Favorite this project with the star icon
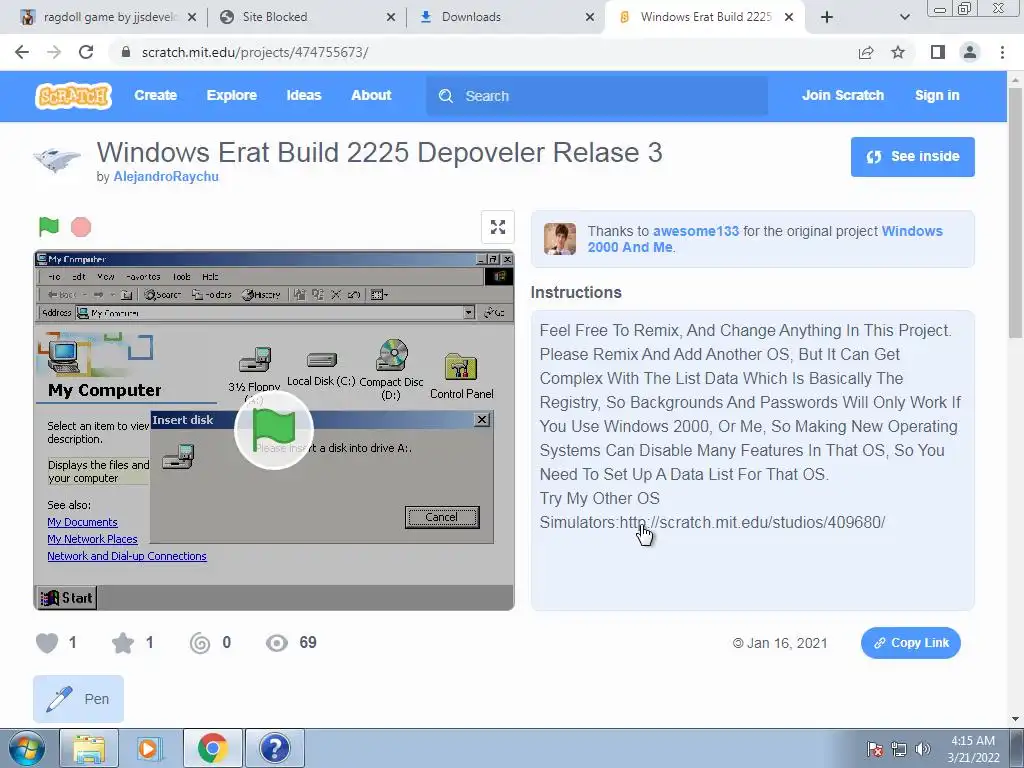 (123, 643)
